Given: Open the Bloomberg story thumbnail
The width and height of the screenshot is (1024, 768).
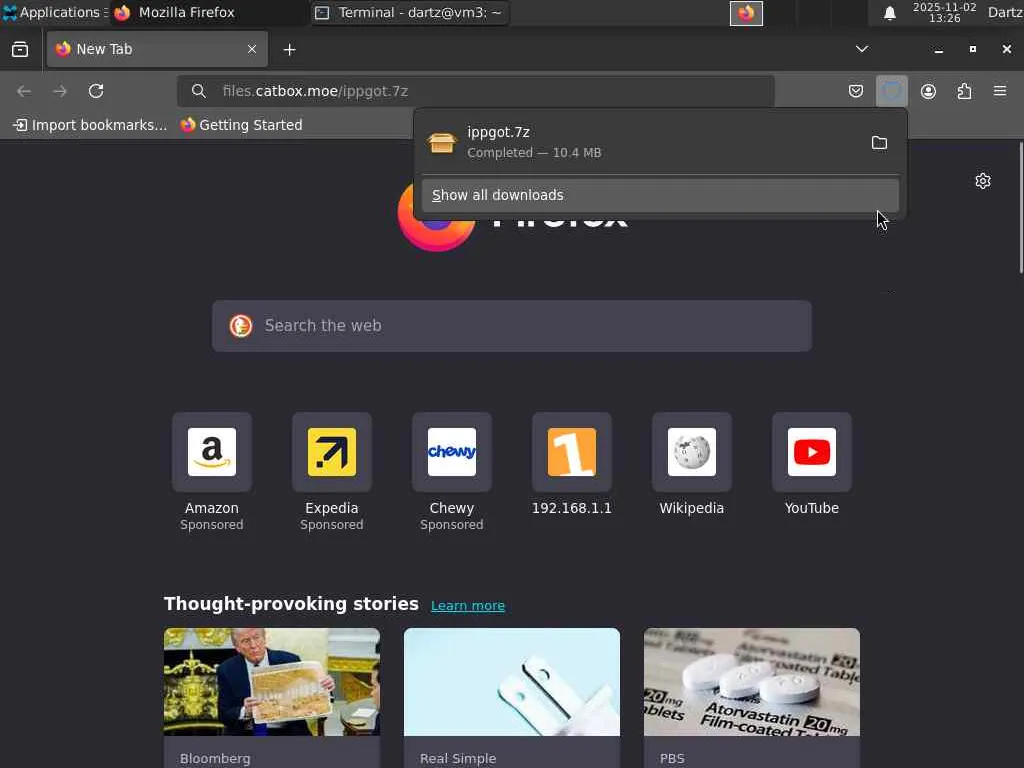Looking at the screenshot, I should (x=272, y=682).
